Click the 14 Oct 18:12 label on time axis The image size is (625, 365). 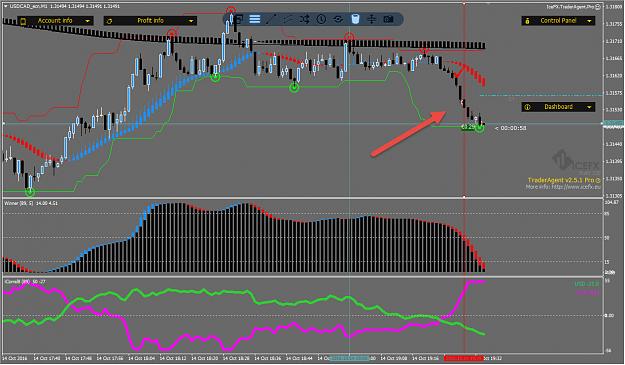(173, 358)
